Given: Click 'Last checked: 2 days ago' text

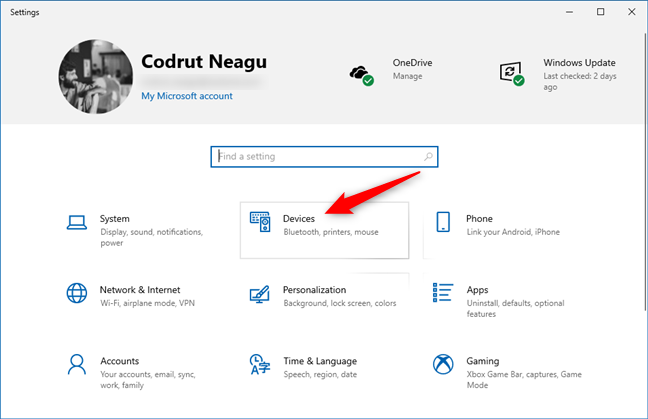Looking at the screenshot, I should pyautogui.click(x=580, y=81).
